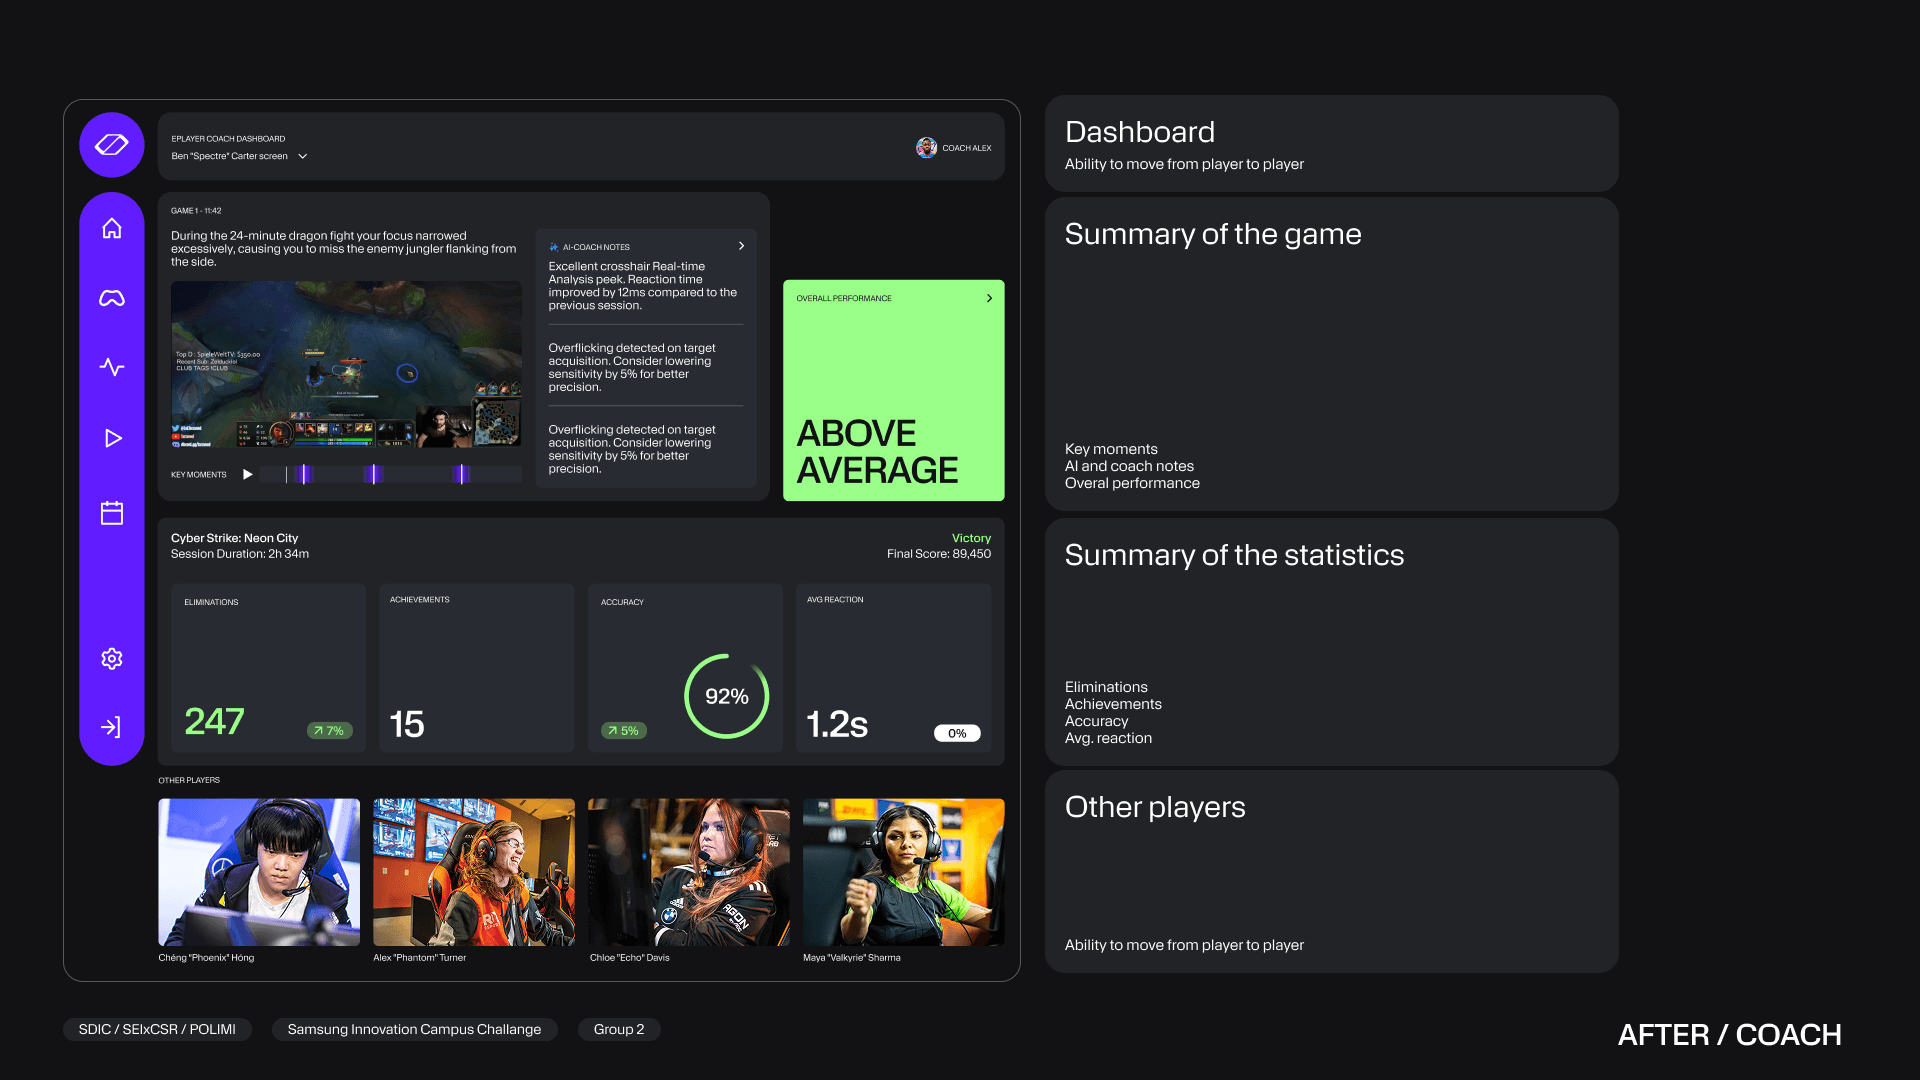The width and height of the screenshot is (1920, 1080).
Task: Click the 92% accuracy circular gauge
Action: [x=726, y=696]
